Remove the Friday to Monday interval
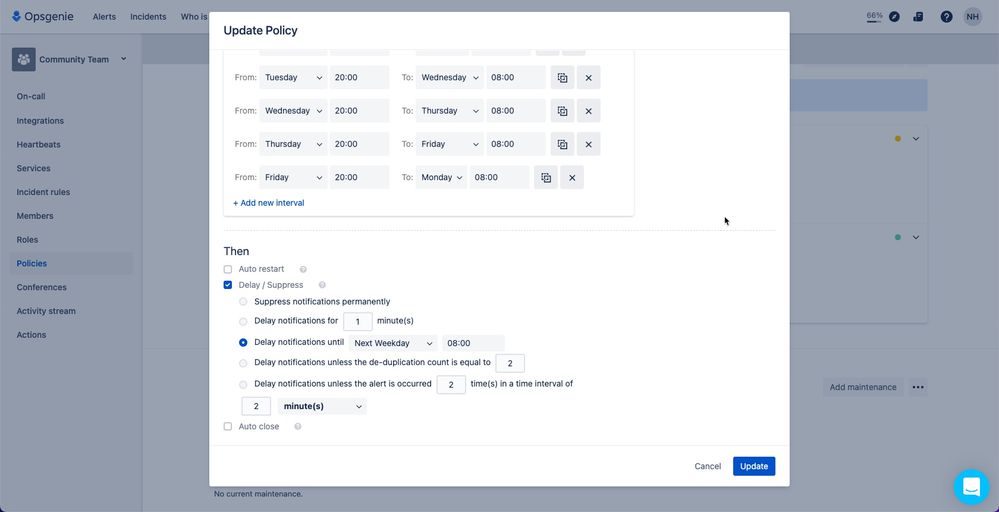Image resolution: width=999 pixels, height=512 pixels. pyautogui.click(x=572, y=178)
